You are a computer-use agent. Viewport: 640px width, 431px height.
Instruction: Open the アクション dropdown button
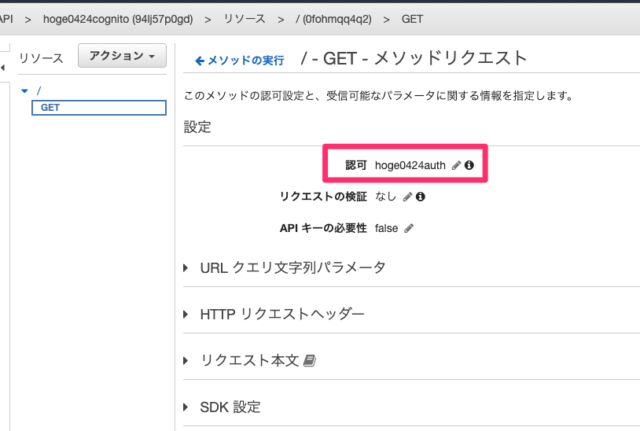(x=122, y=56)
